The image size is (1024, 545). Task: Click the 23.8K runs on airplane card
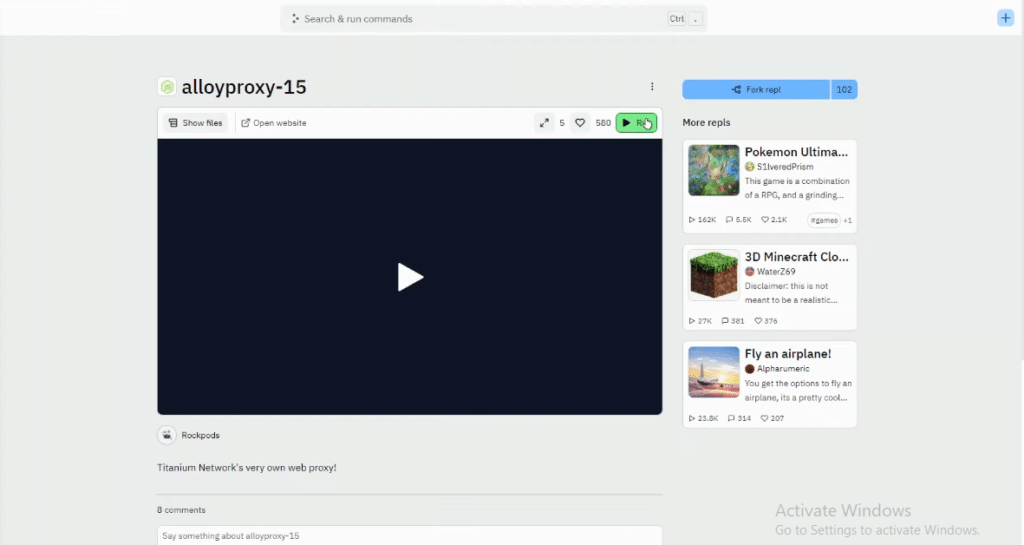tap(703, 418)
